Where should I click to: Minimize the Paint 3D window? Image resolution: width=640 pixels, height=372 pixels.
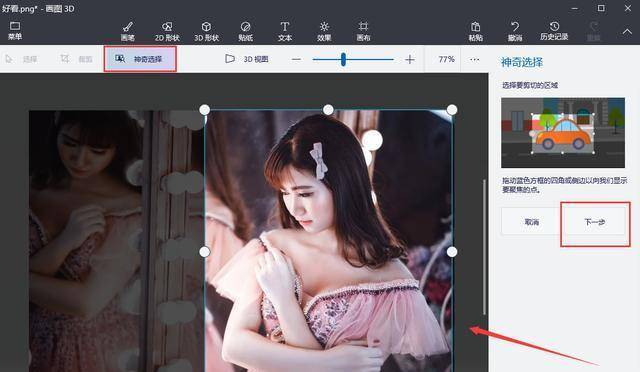[575, 8]
